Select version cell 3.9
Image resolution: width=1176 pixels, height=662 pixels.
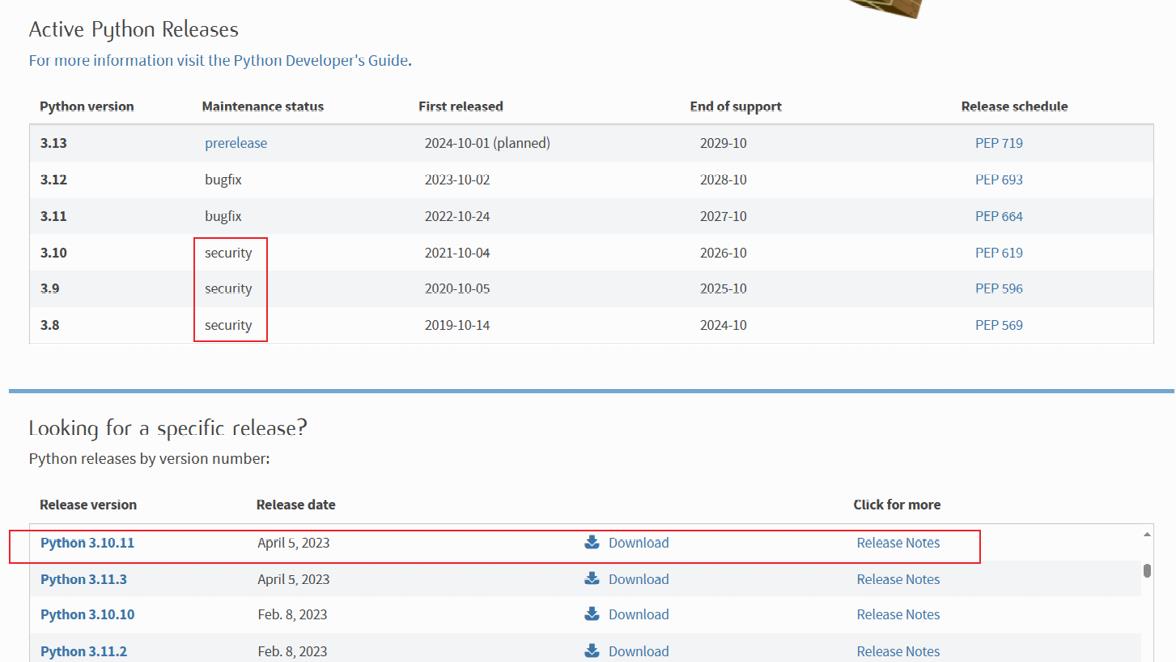(50, 288)
